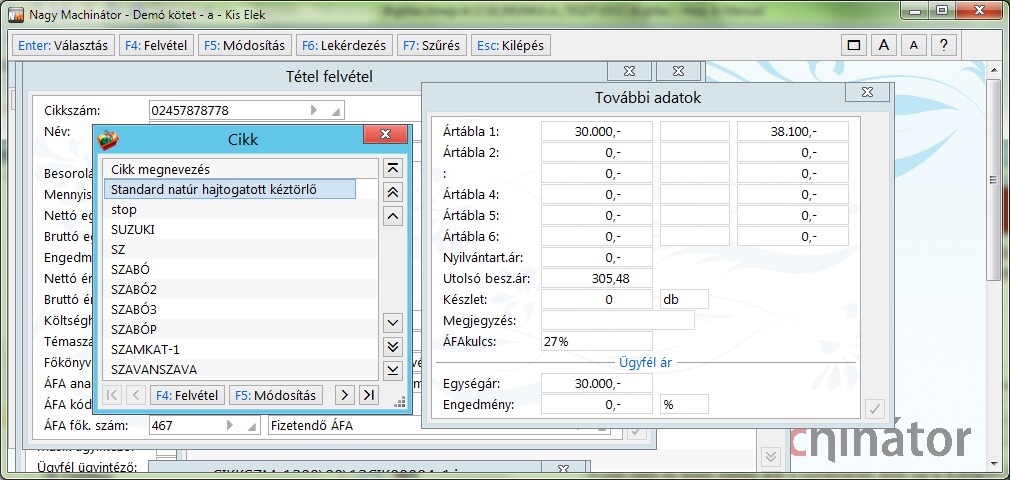Page up in Cikk list
Screen dimensions: 1010x480
pyautogui.click(x=392, y=192)
